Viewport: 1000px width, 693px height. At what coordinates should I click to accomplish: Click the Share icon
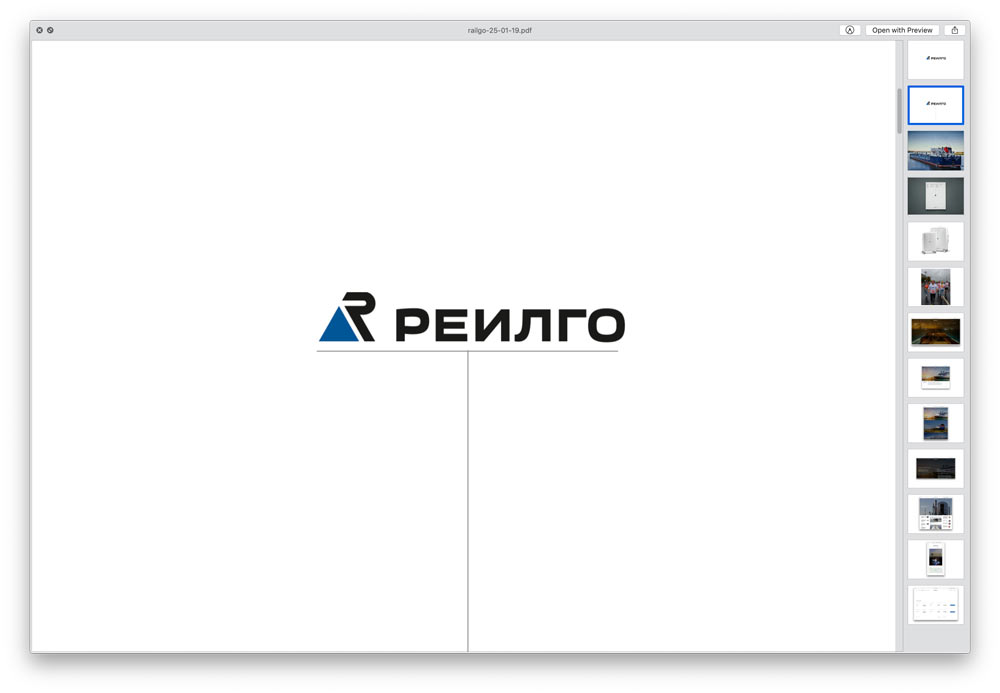click(955, 29)
